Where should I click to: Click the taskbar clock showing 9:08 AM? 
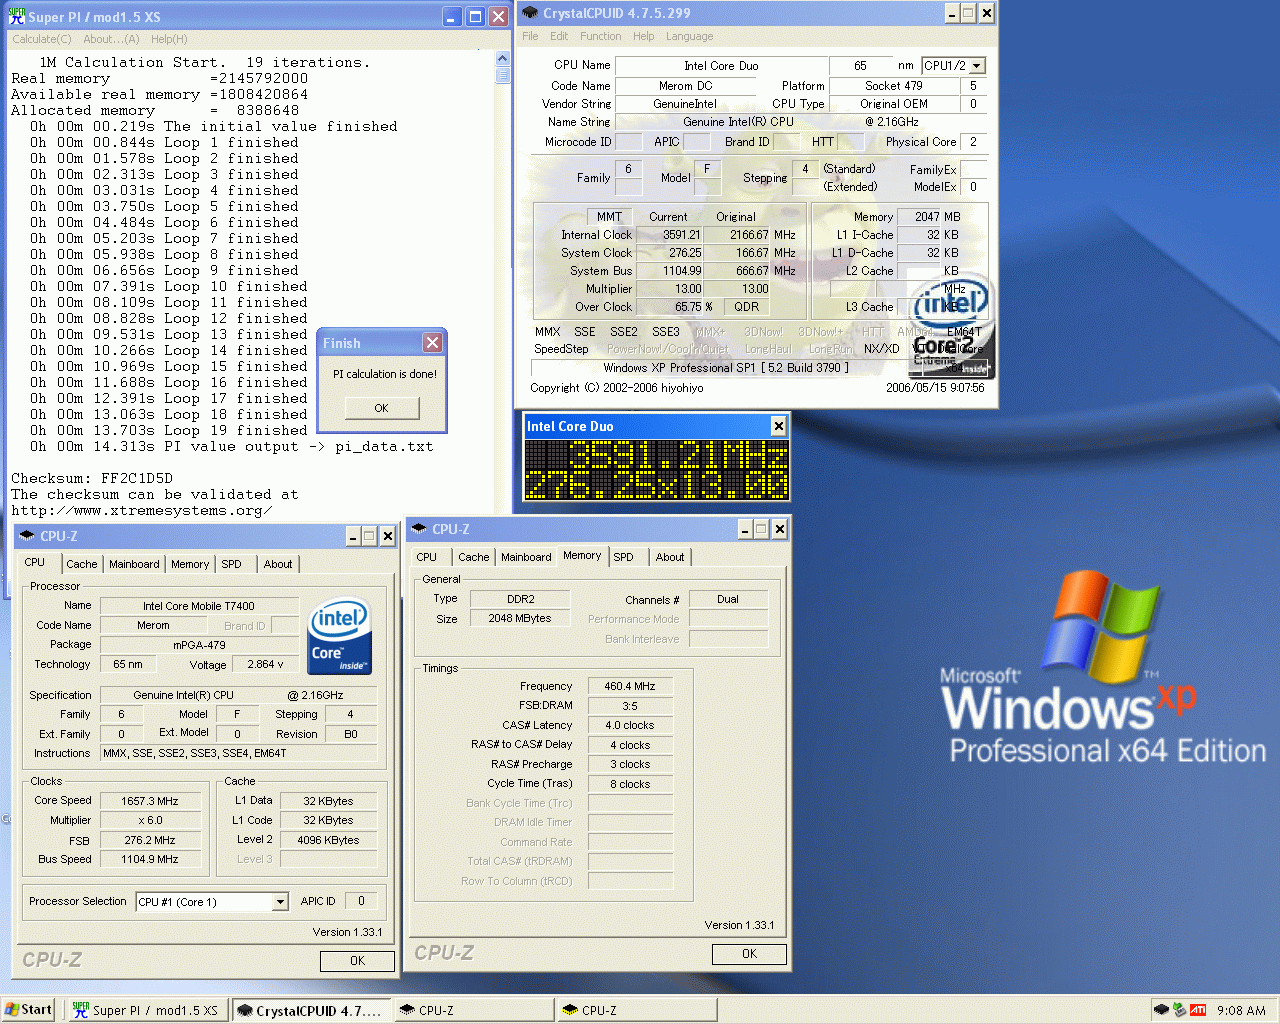pos(1241,1010)
